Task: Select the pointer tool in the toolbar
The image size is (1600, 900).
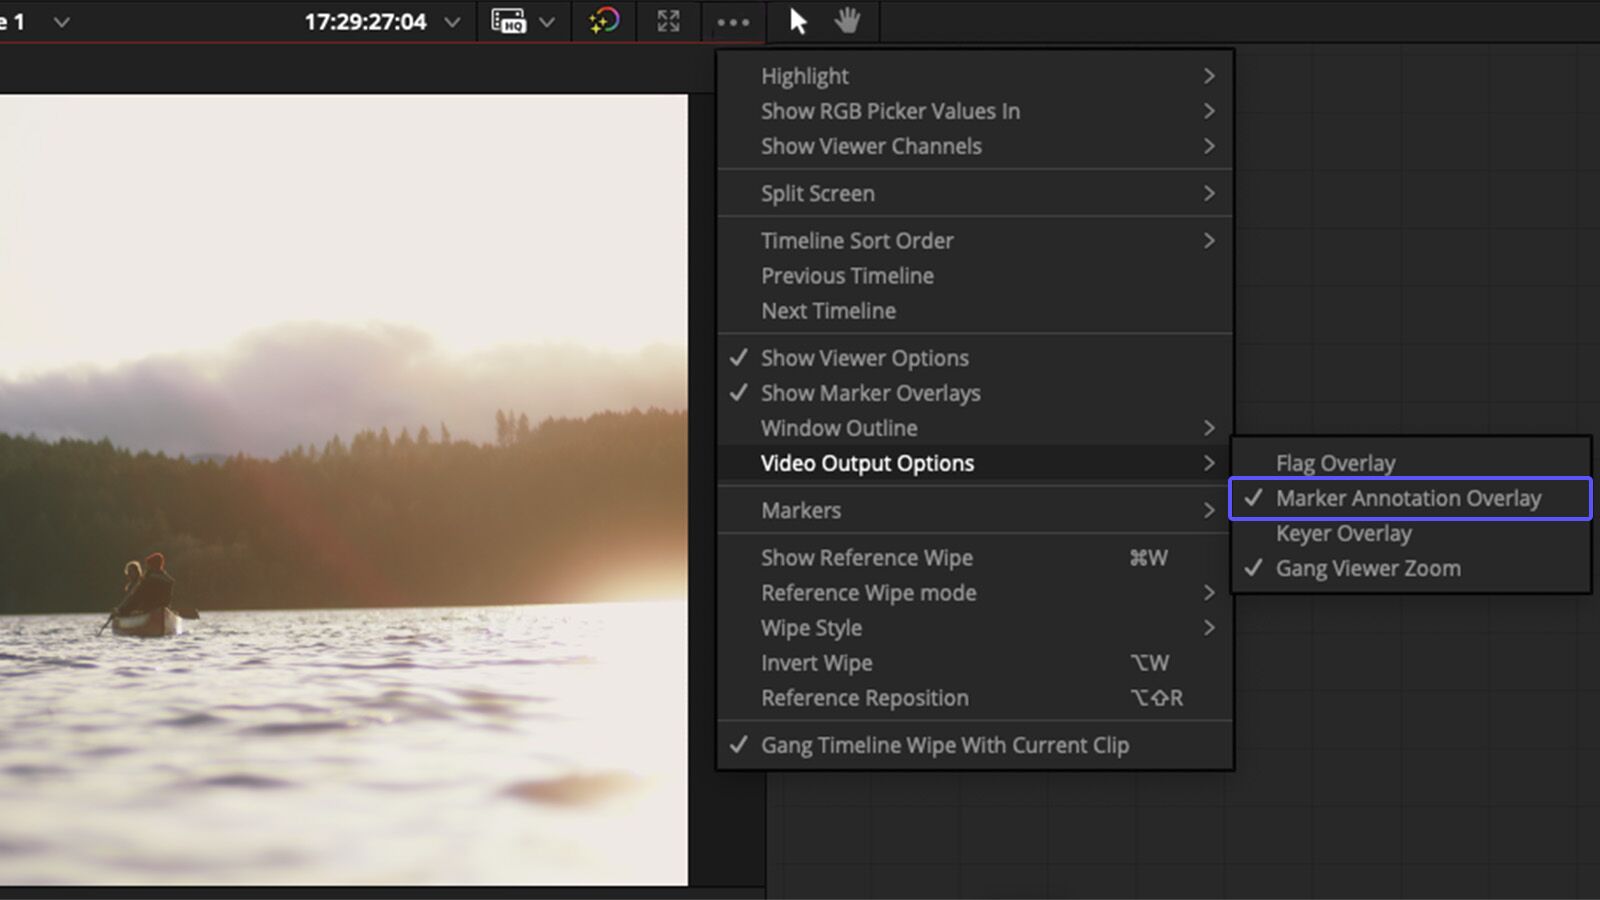Action: [795, 21]
